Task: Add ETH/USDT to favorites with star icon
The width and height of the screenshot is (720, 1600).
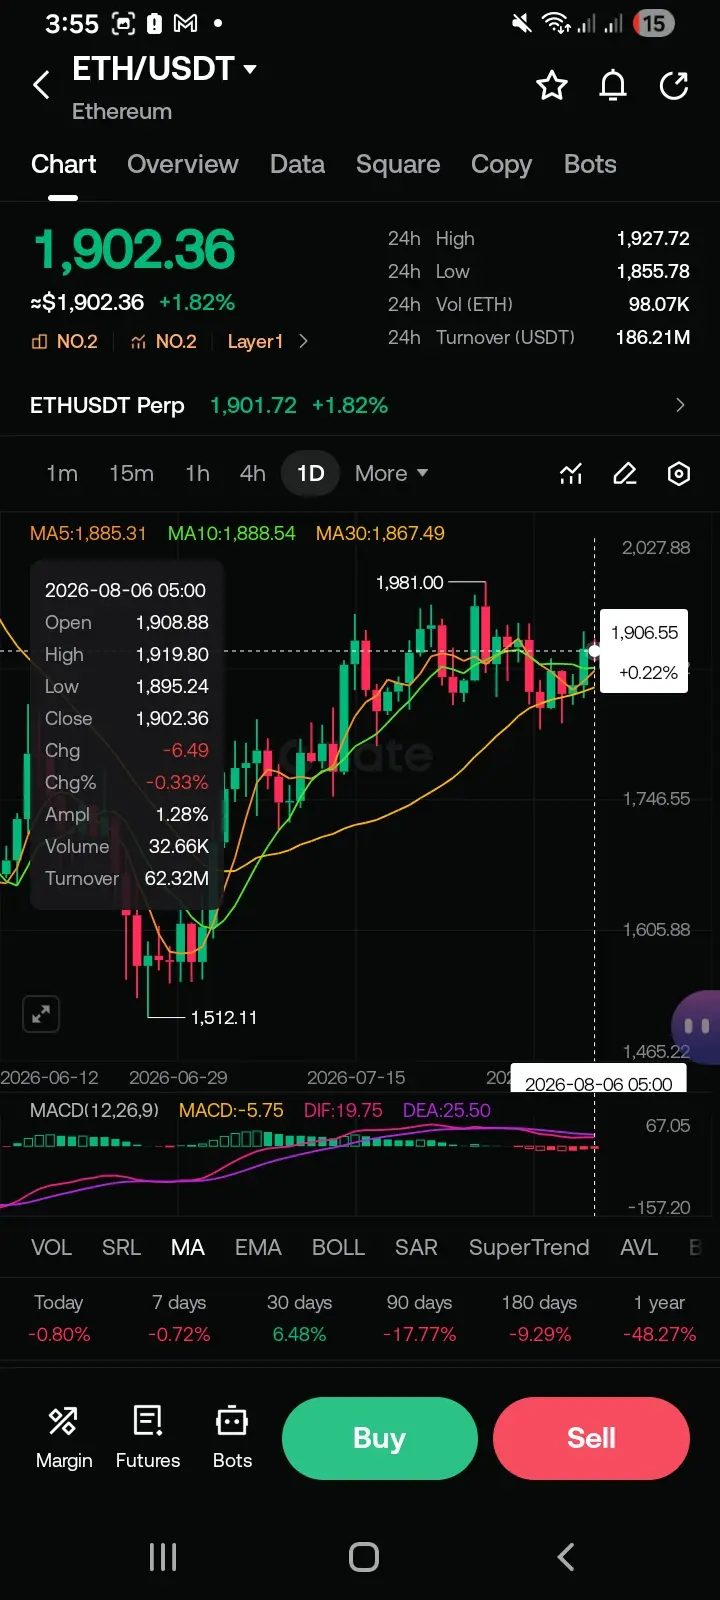Action: coord(552,86)
